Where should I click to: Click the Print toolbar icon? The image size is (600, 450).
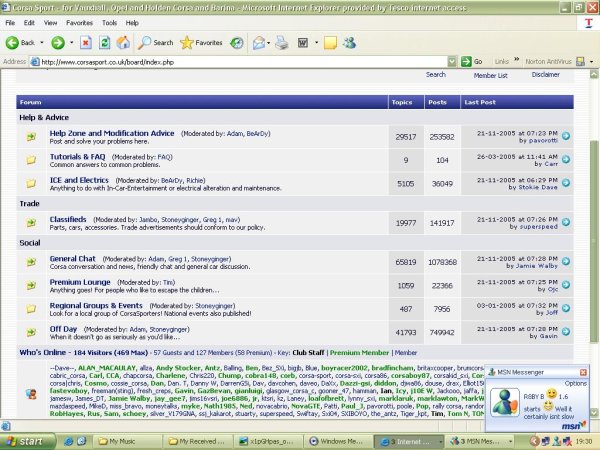click(x=281, y=43)
